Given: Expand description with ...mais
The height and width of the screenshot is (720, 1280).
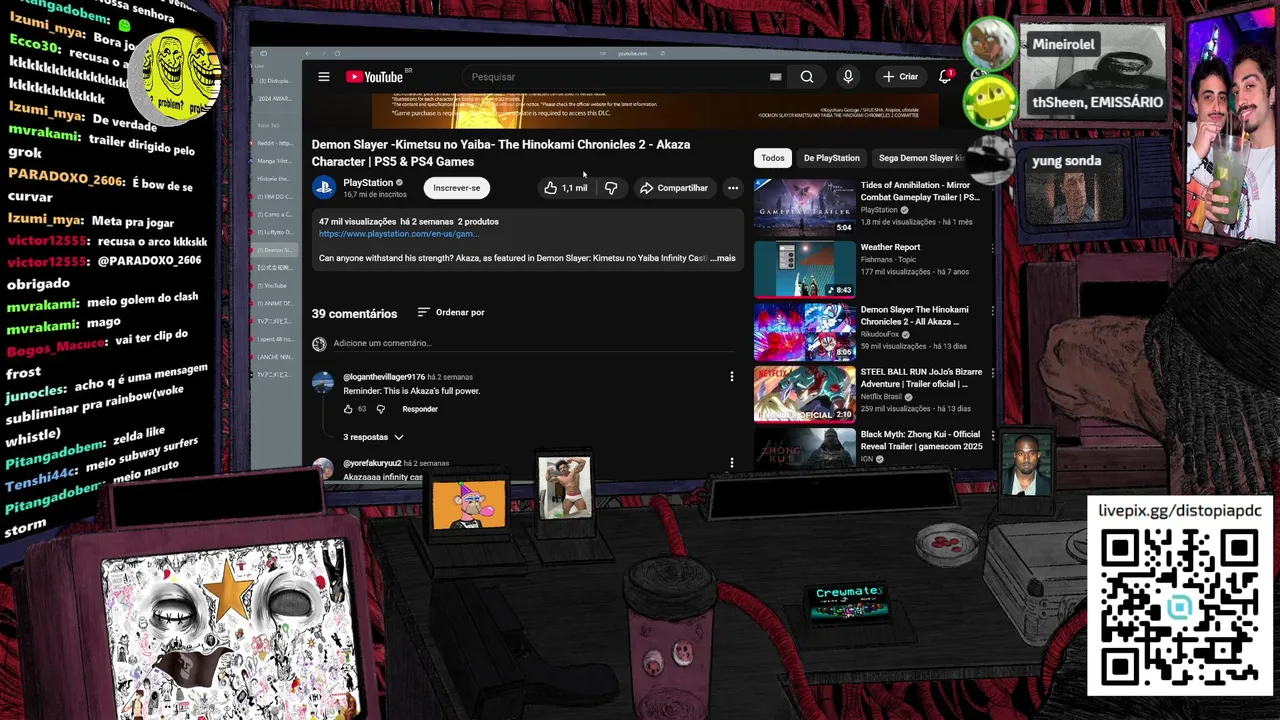Looking at the screenshot, I should point(723,258).
